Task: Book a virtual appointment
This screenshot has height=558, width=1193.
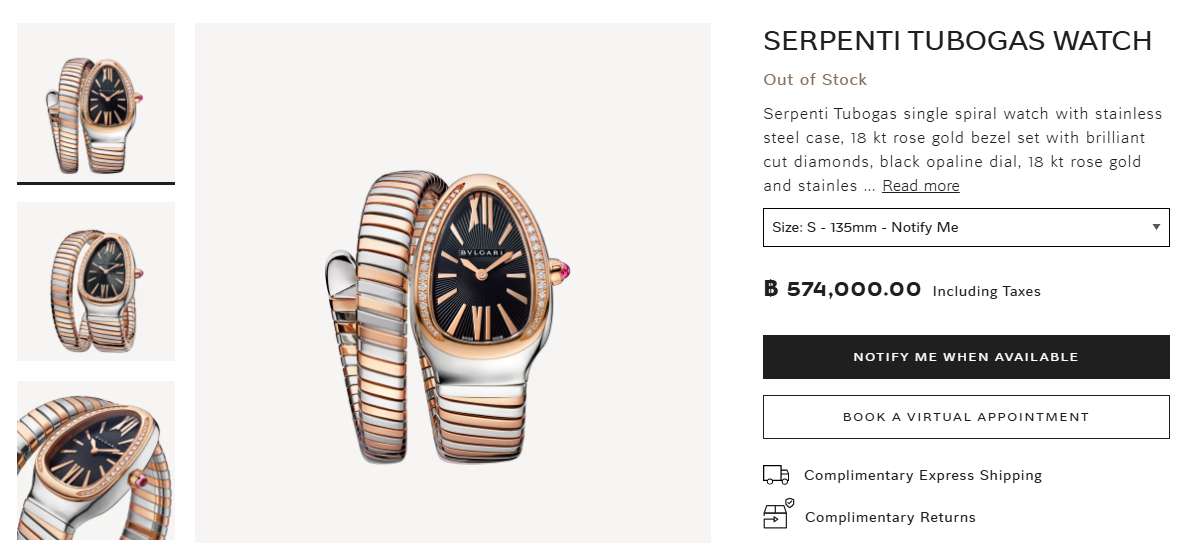Action: coord(965,417)
